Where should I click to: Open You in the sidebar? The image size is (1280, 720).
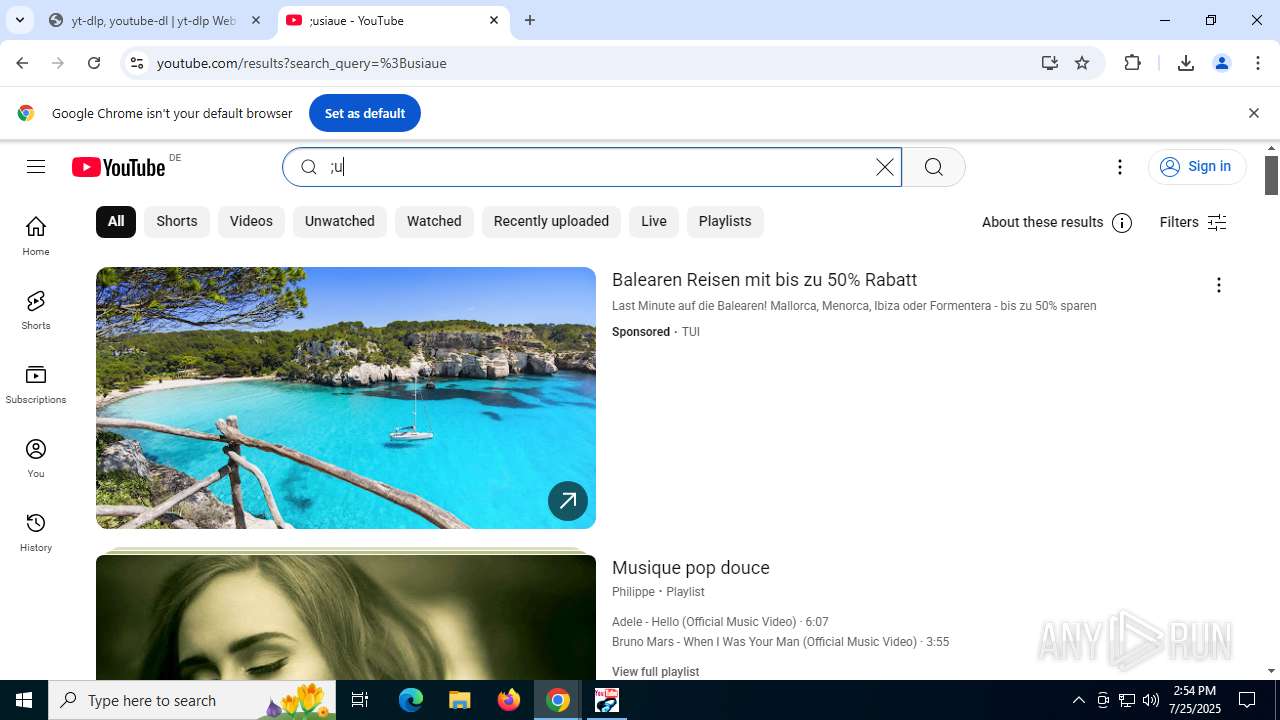(x=36, y=458)
